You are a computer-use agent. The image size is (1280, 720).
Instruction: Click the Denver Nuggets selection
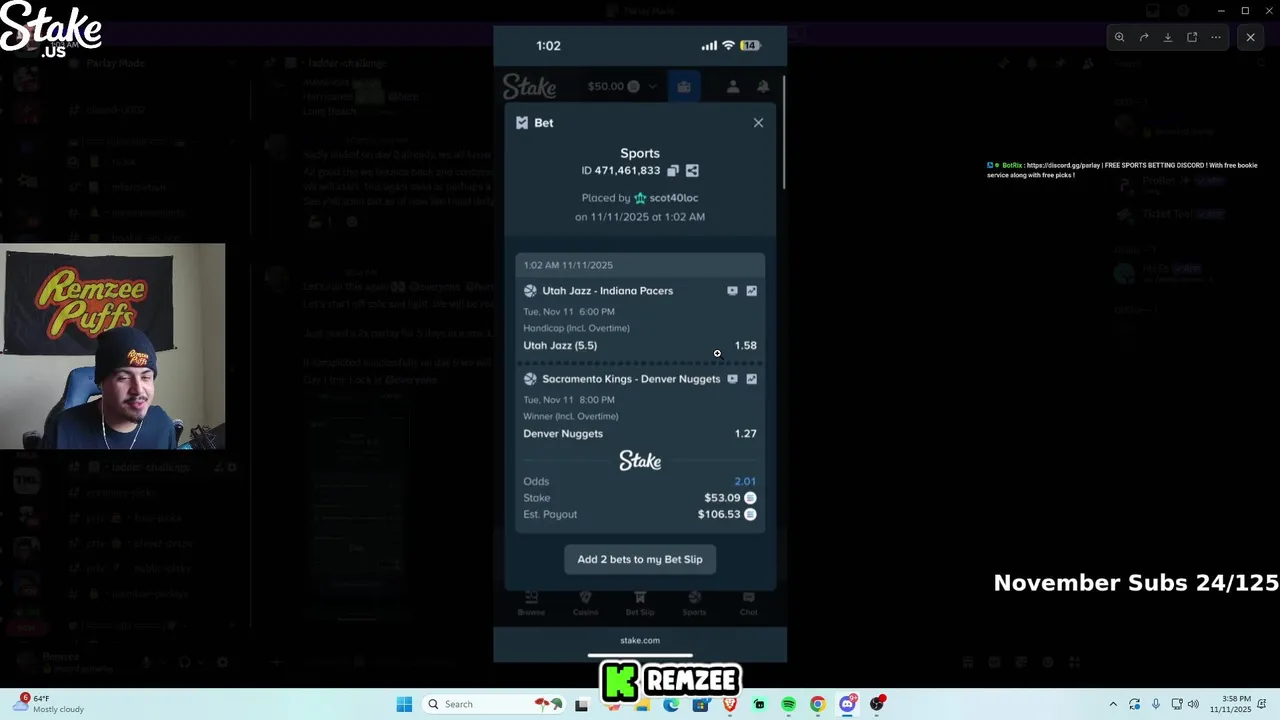coord(563,433)
